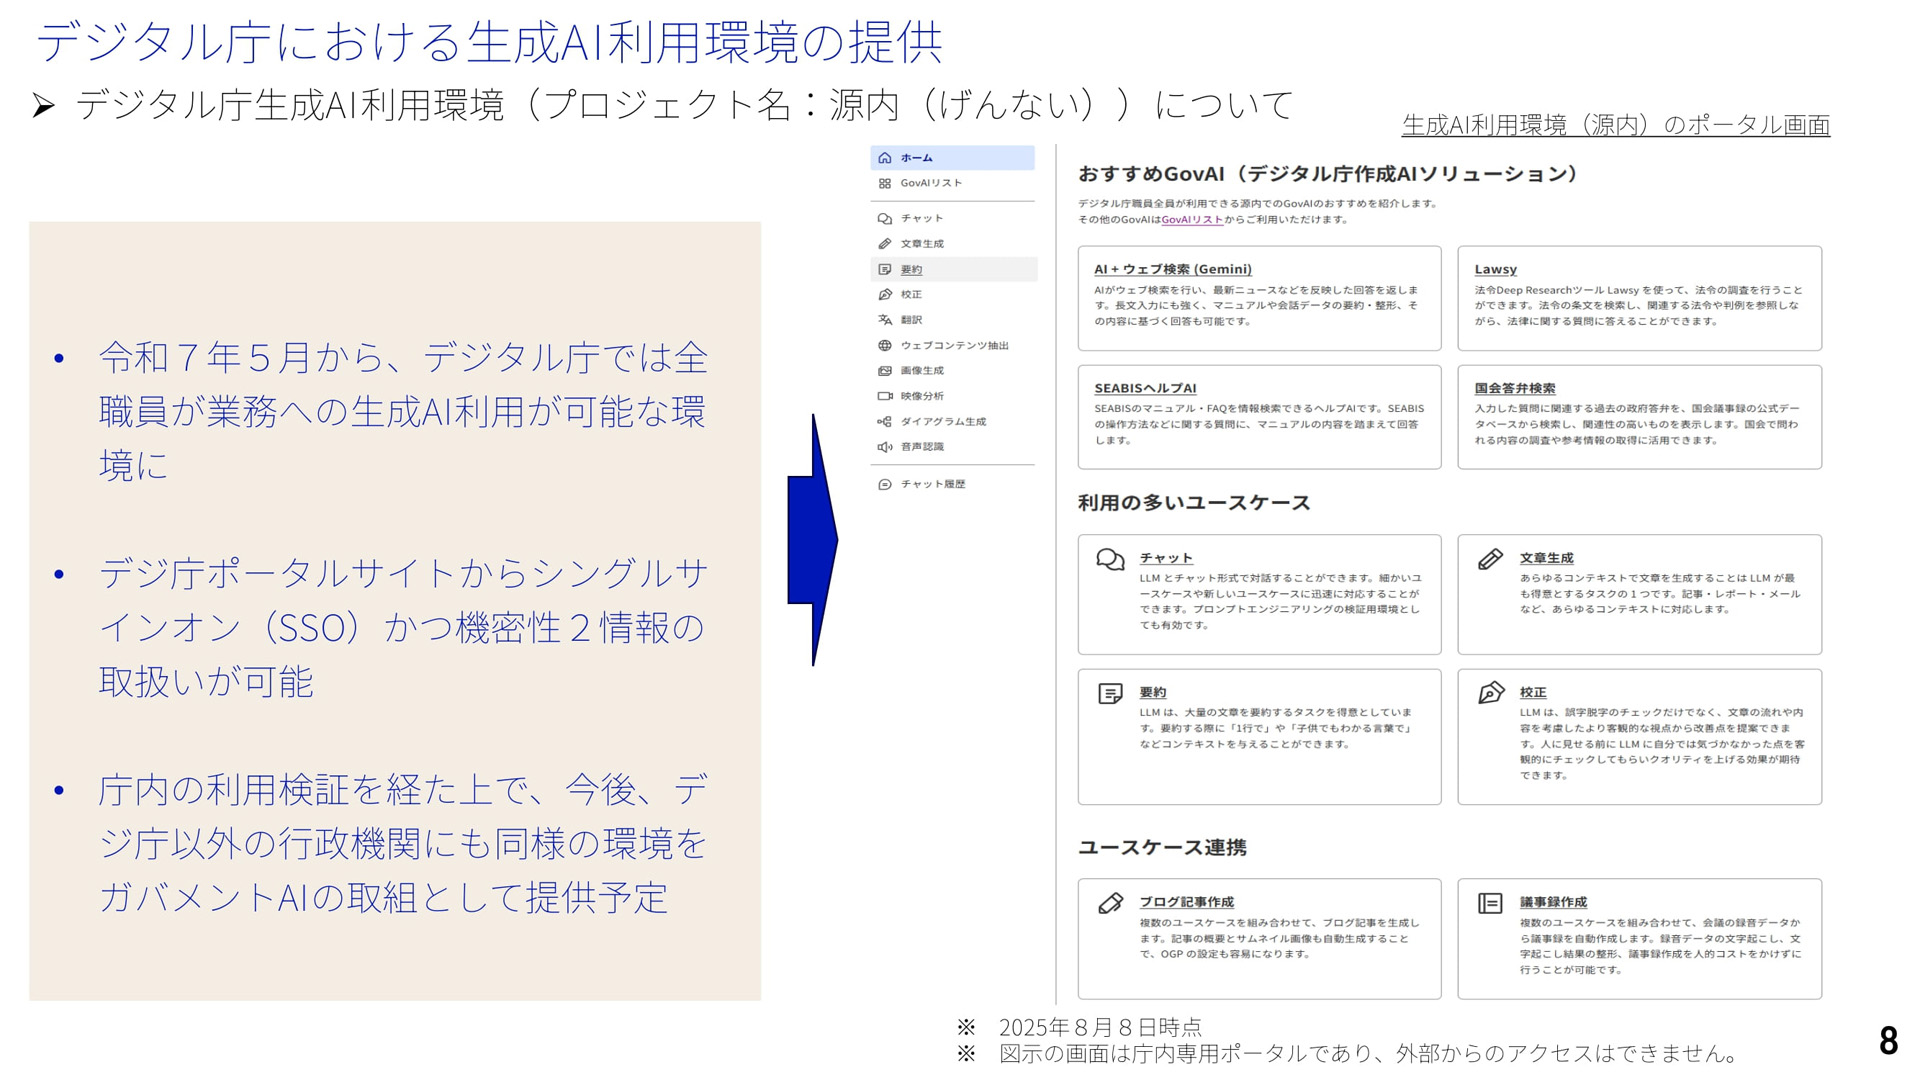Screen dimensions: 1920x1080
Task: Open 校正 from the sidebar menu
Action: click(911, 295)
